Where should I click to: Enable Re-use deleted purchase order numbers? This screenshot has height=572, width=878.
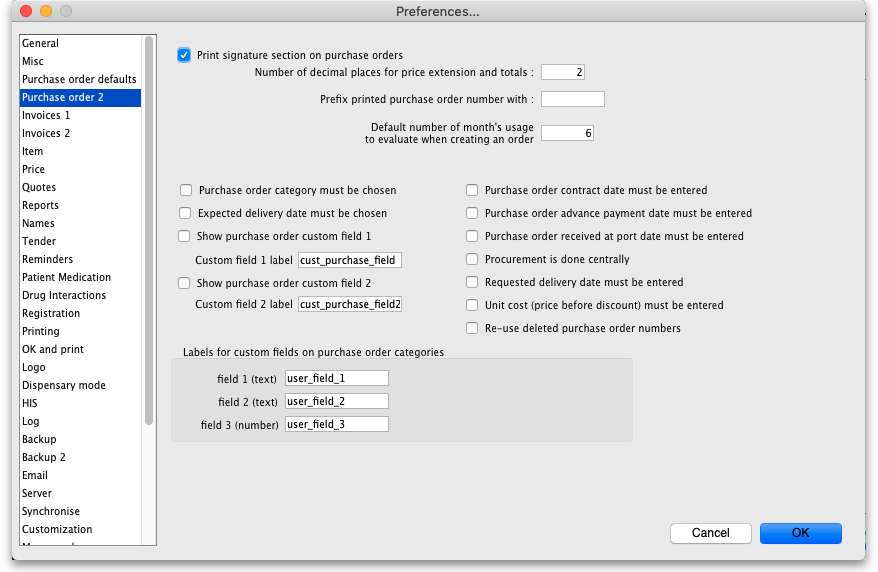pos(472,328)
